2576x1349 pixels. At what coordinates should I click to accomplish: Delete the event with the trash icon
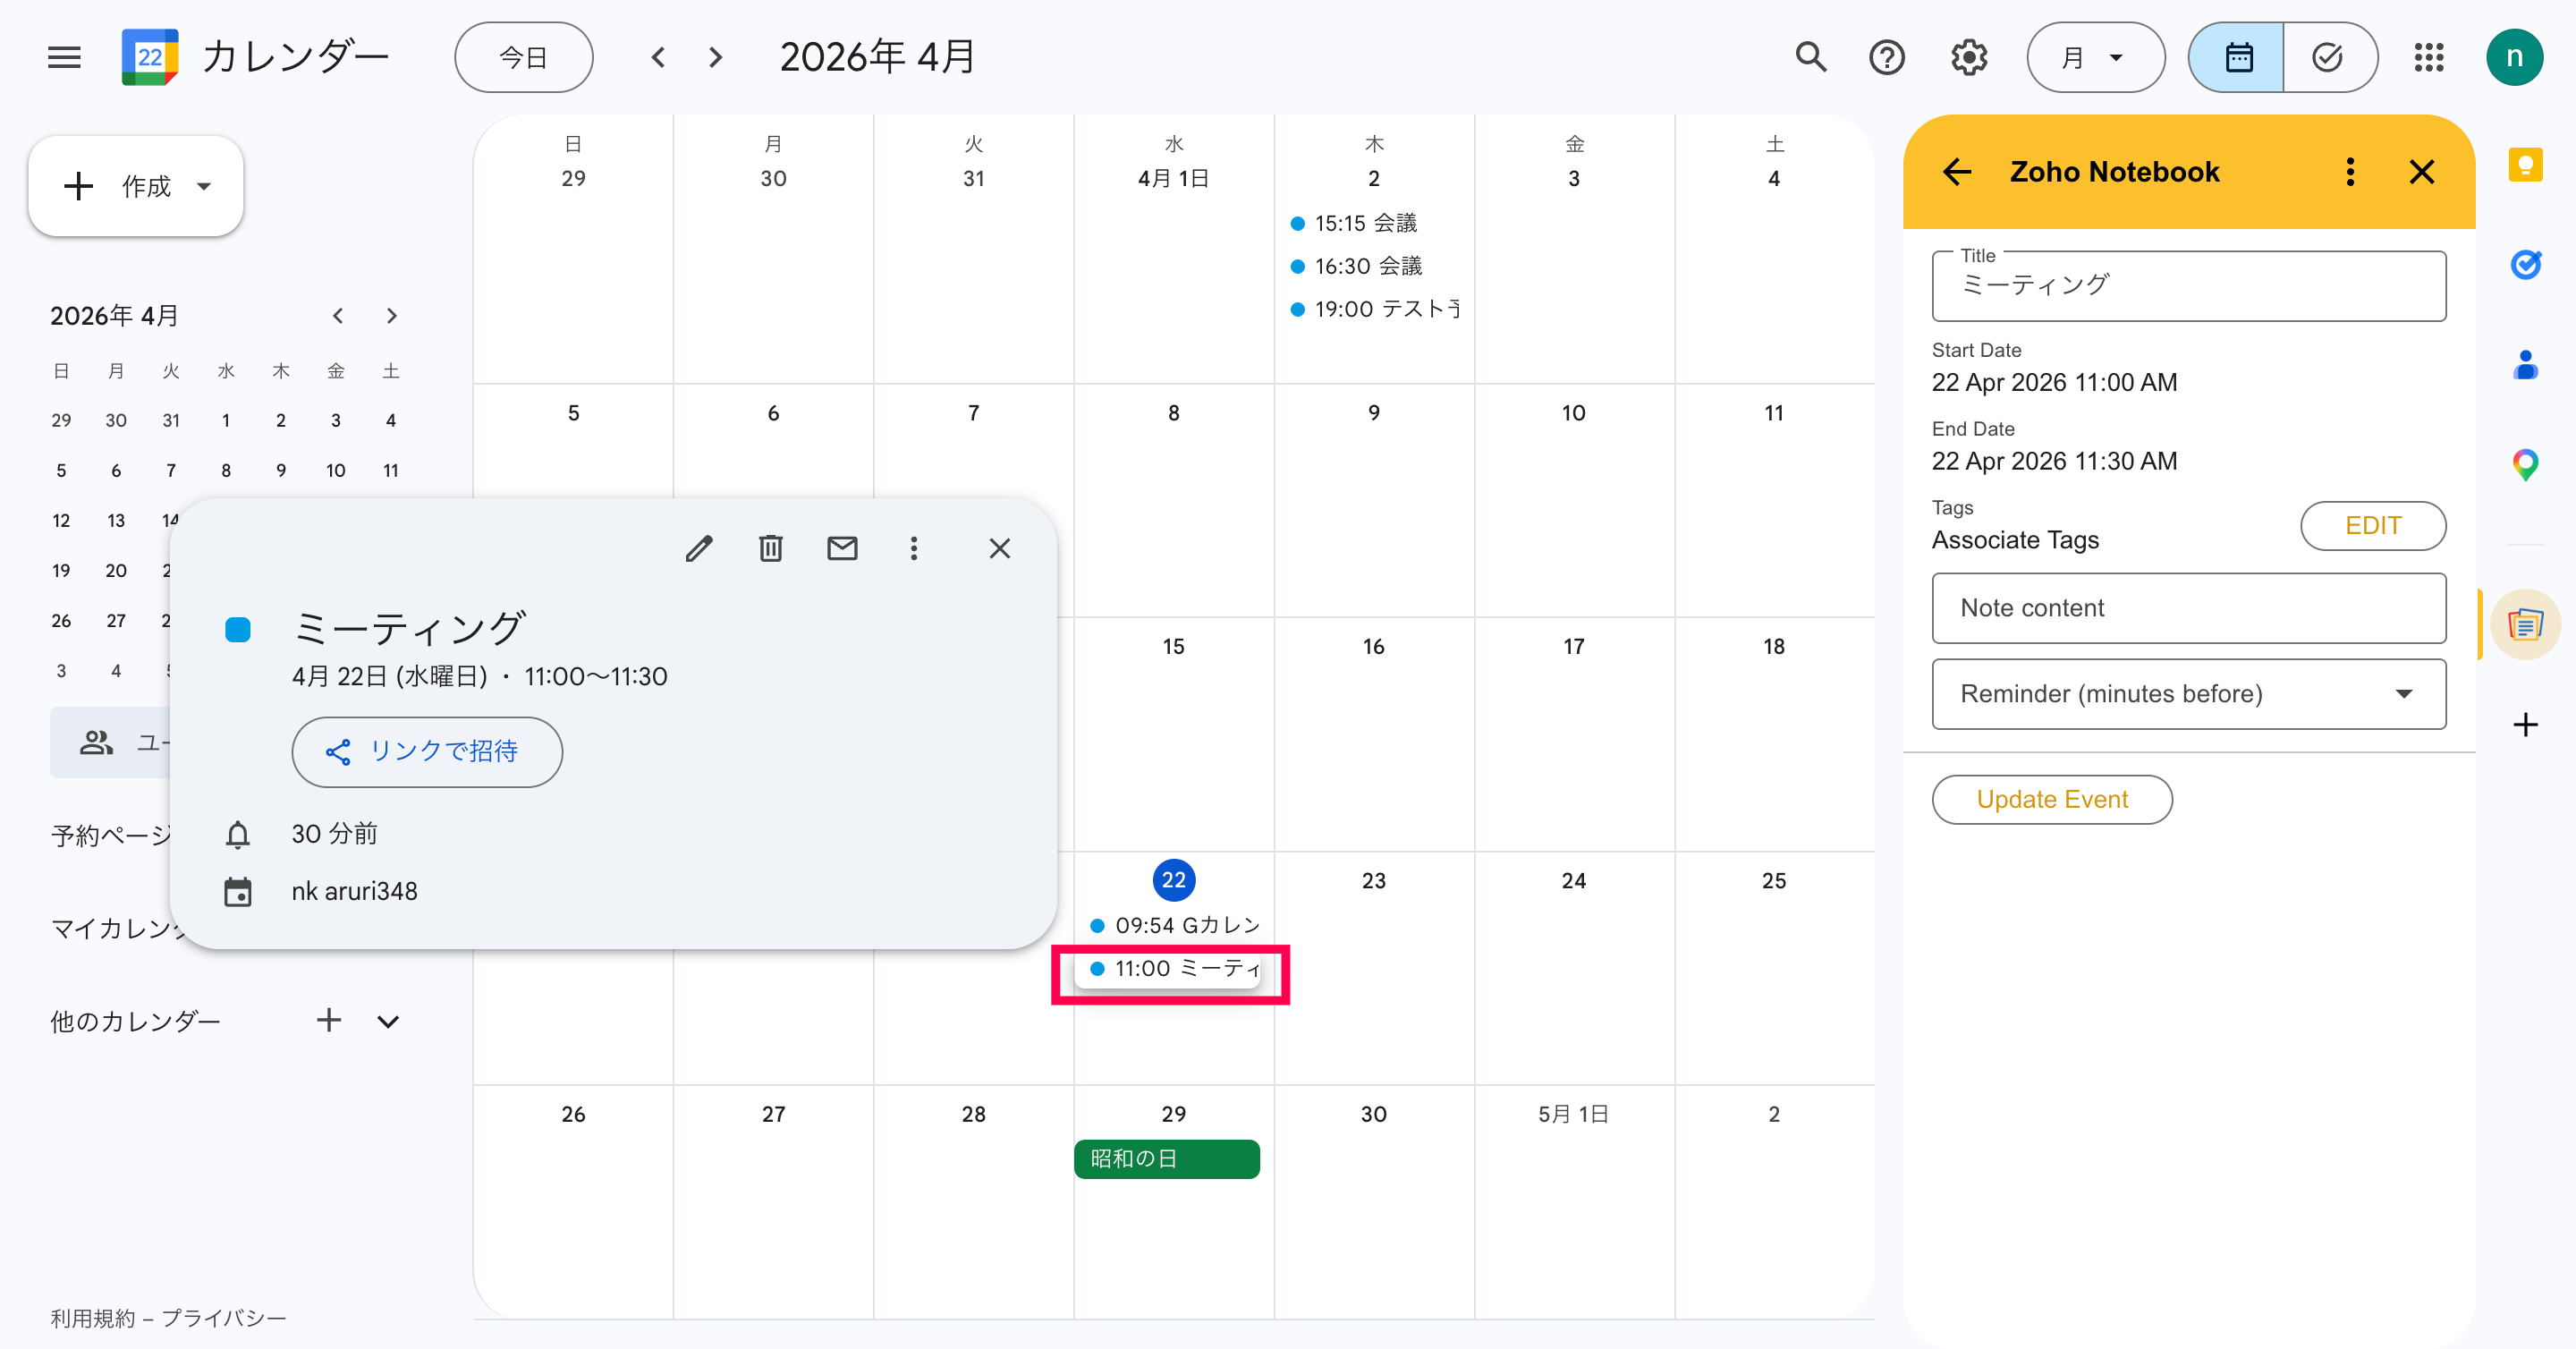point(770,548)
